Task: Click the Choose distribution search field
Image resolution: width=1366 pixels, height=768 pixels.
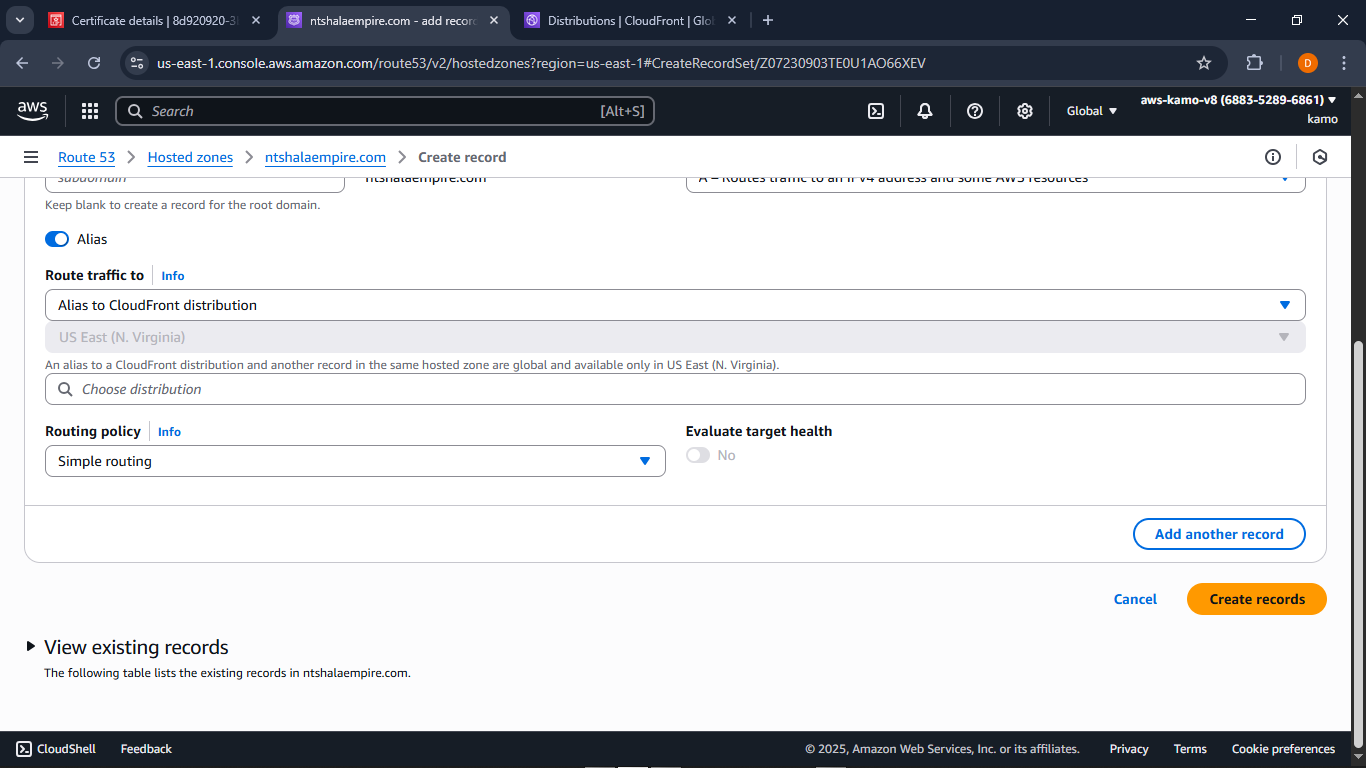Action: [675, 389]
